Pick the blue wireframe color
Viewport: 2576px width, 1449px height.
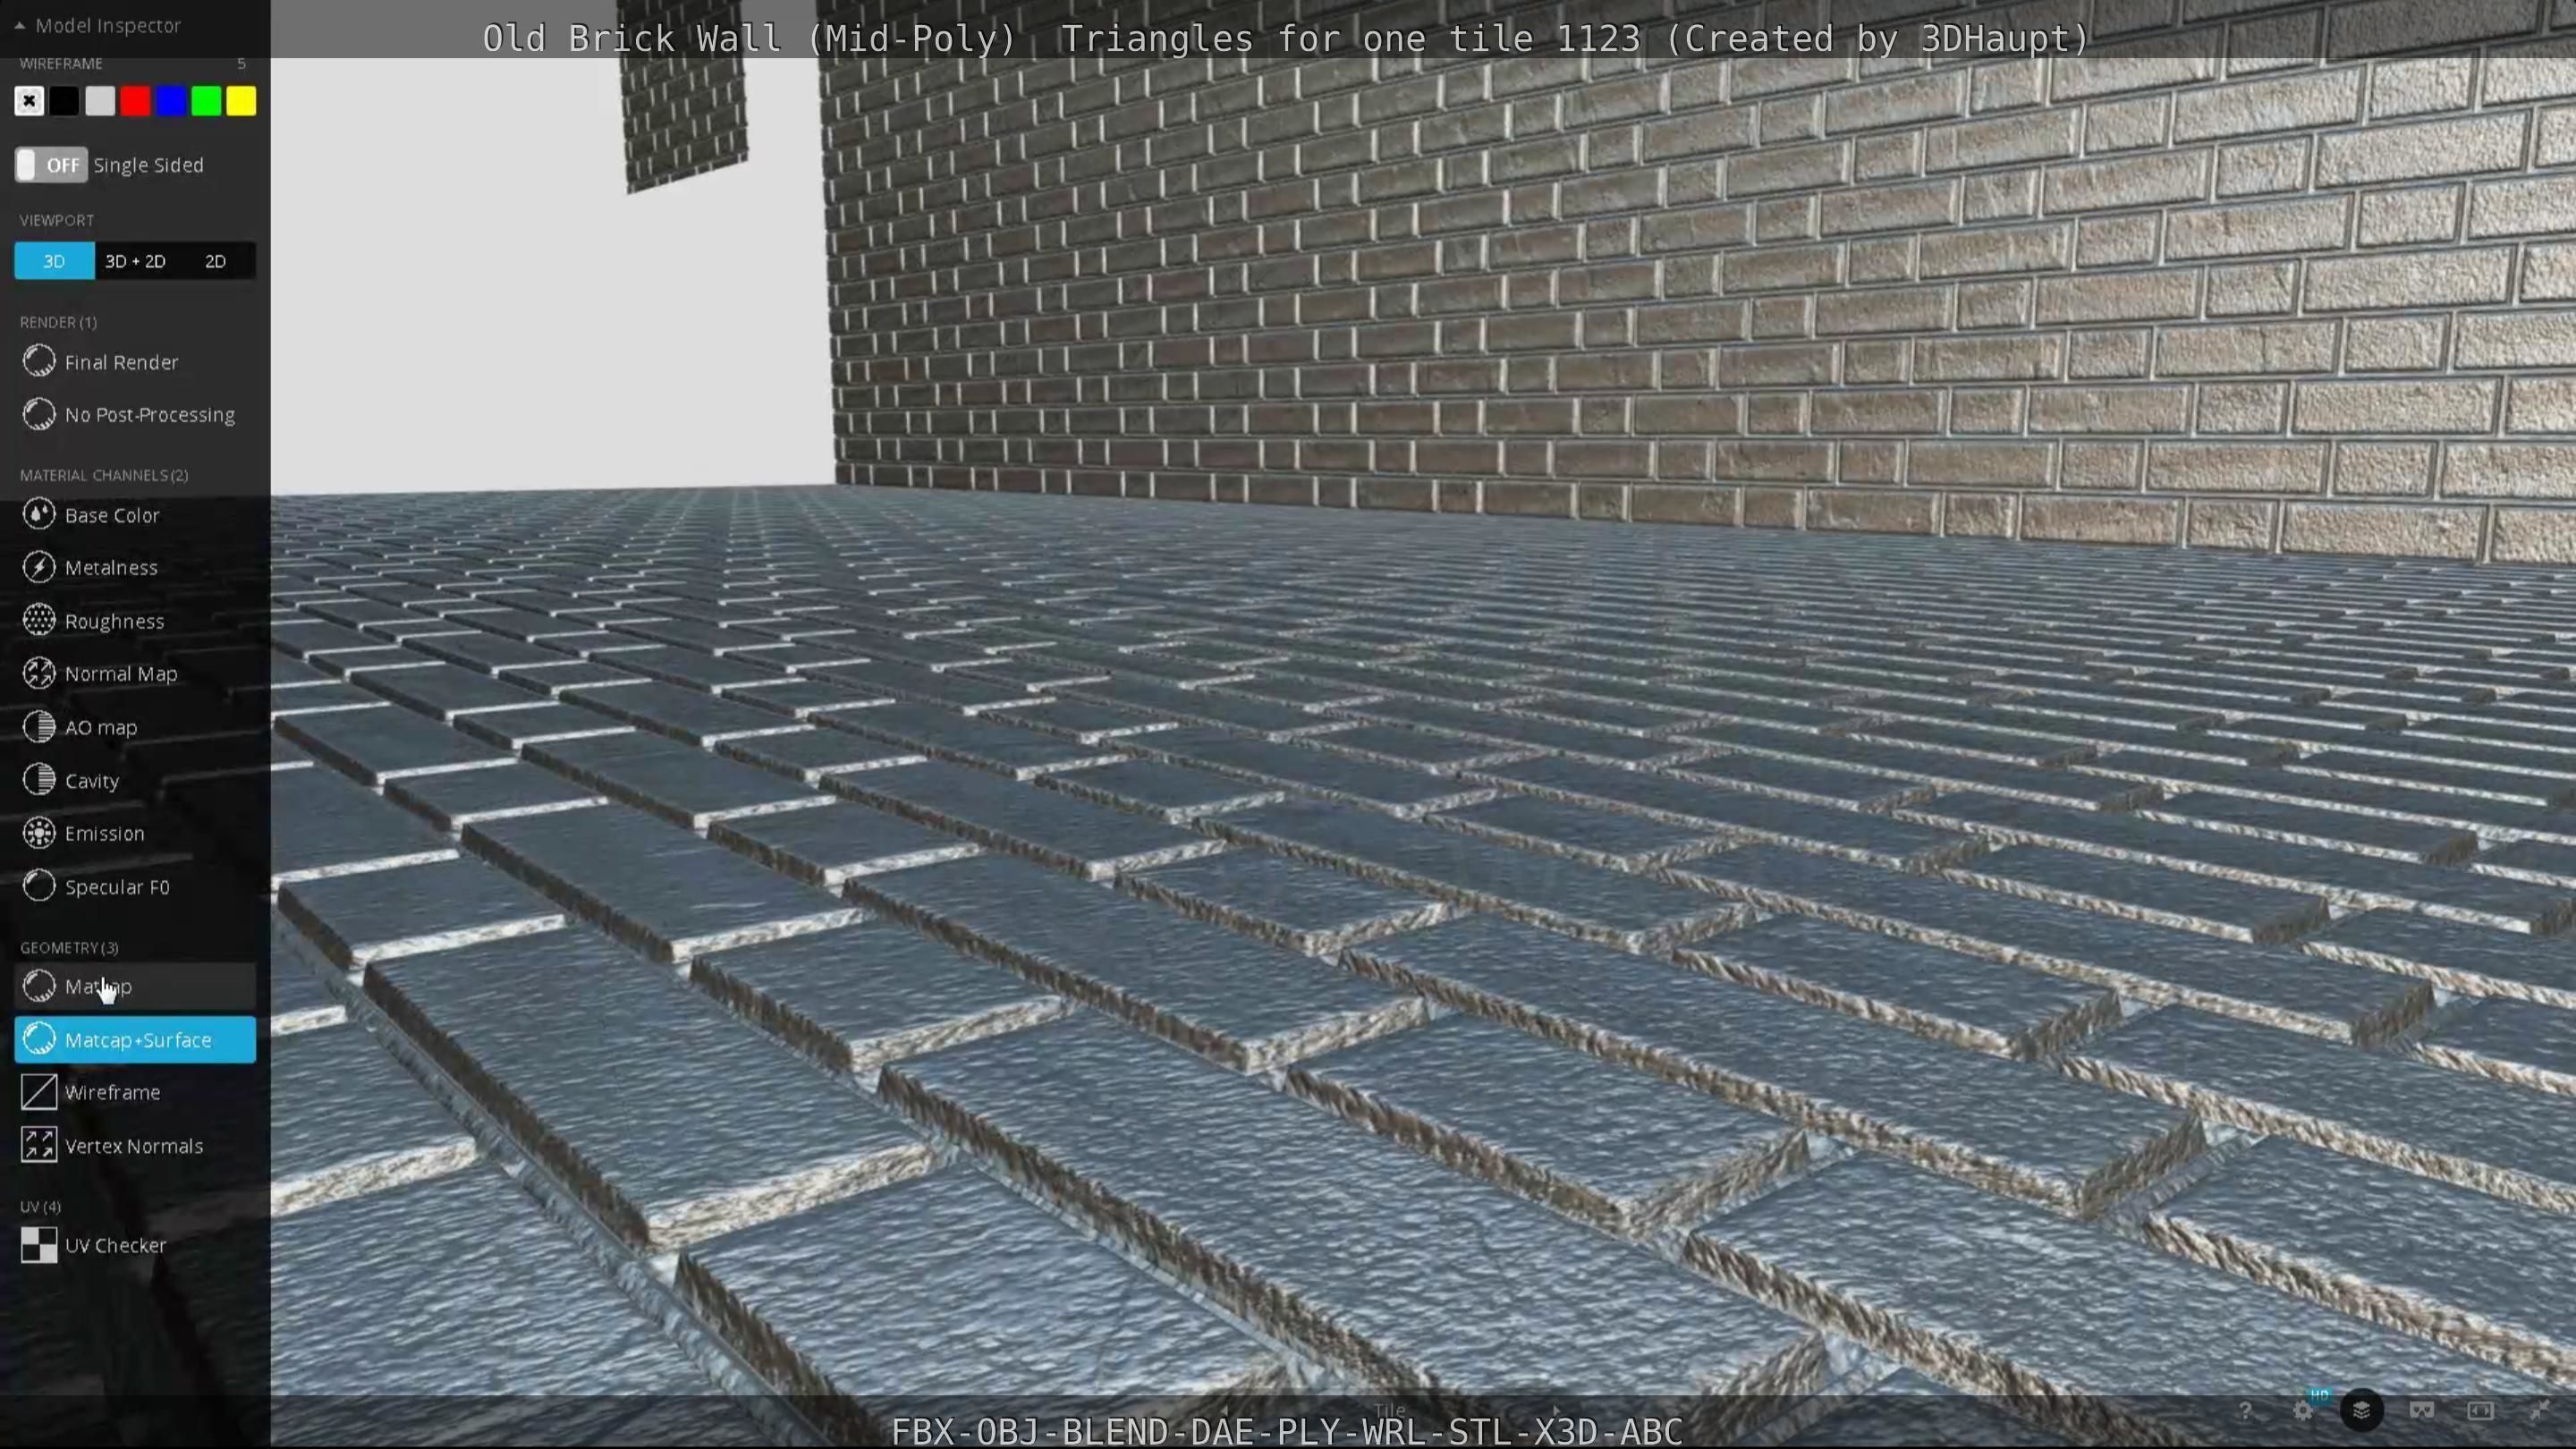point(171,101)
